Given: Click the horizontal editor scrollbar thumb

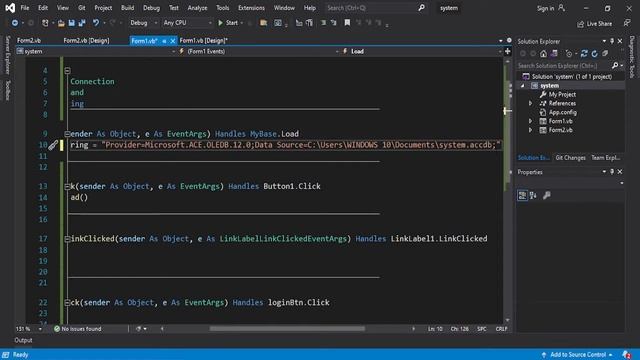Looking at the screenshot, I should (287, 329).
